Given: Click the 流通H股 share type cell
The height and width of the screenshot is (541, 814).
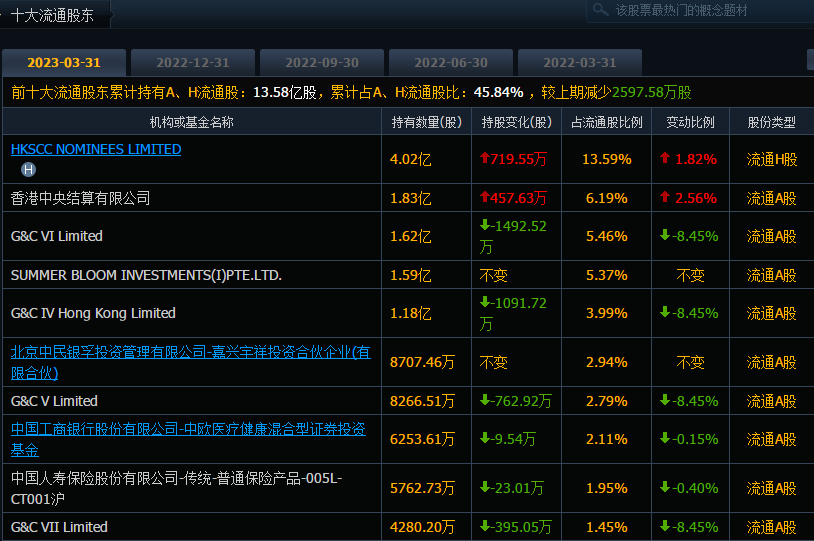Looking at the screenshot, I should (771, 159).
